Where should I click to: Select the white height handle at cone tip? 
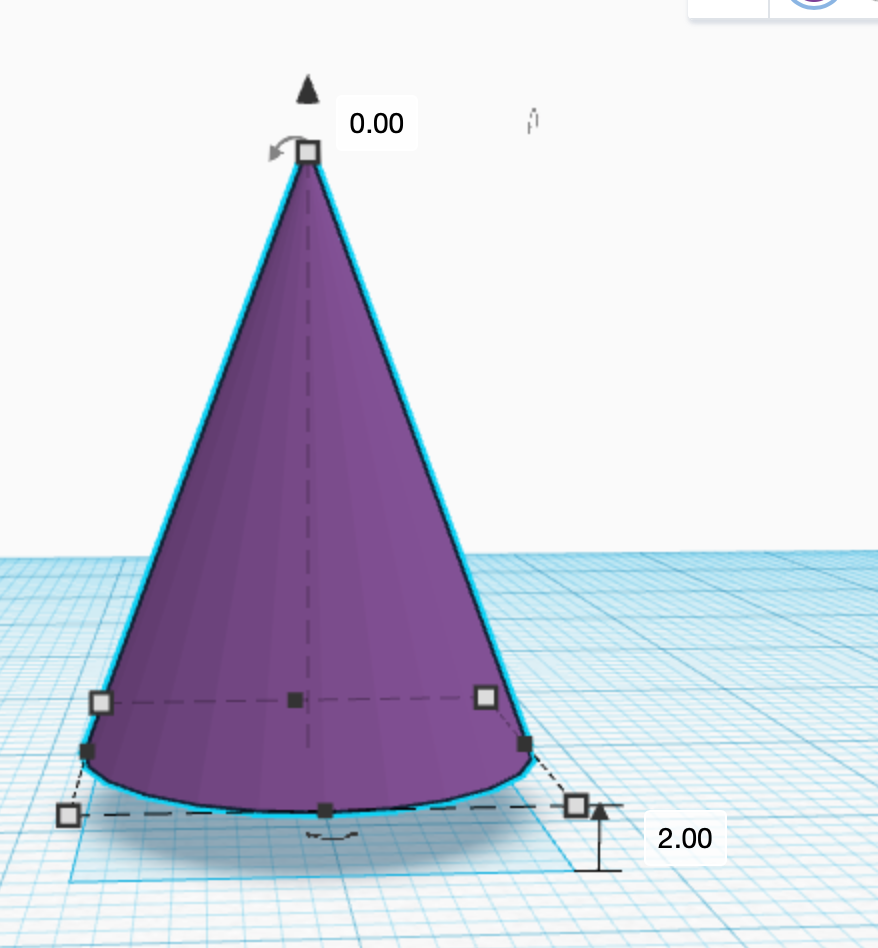tap(308, 152)
